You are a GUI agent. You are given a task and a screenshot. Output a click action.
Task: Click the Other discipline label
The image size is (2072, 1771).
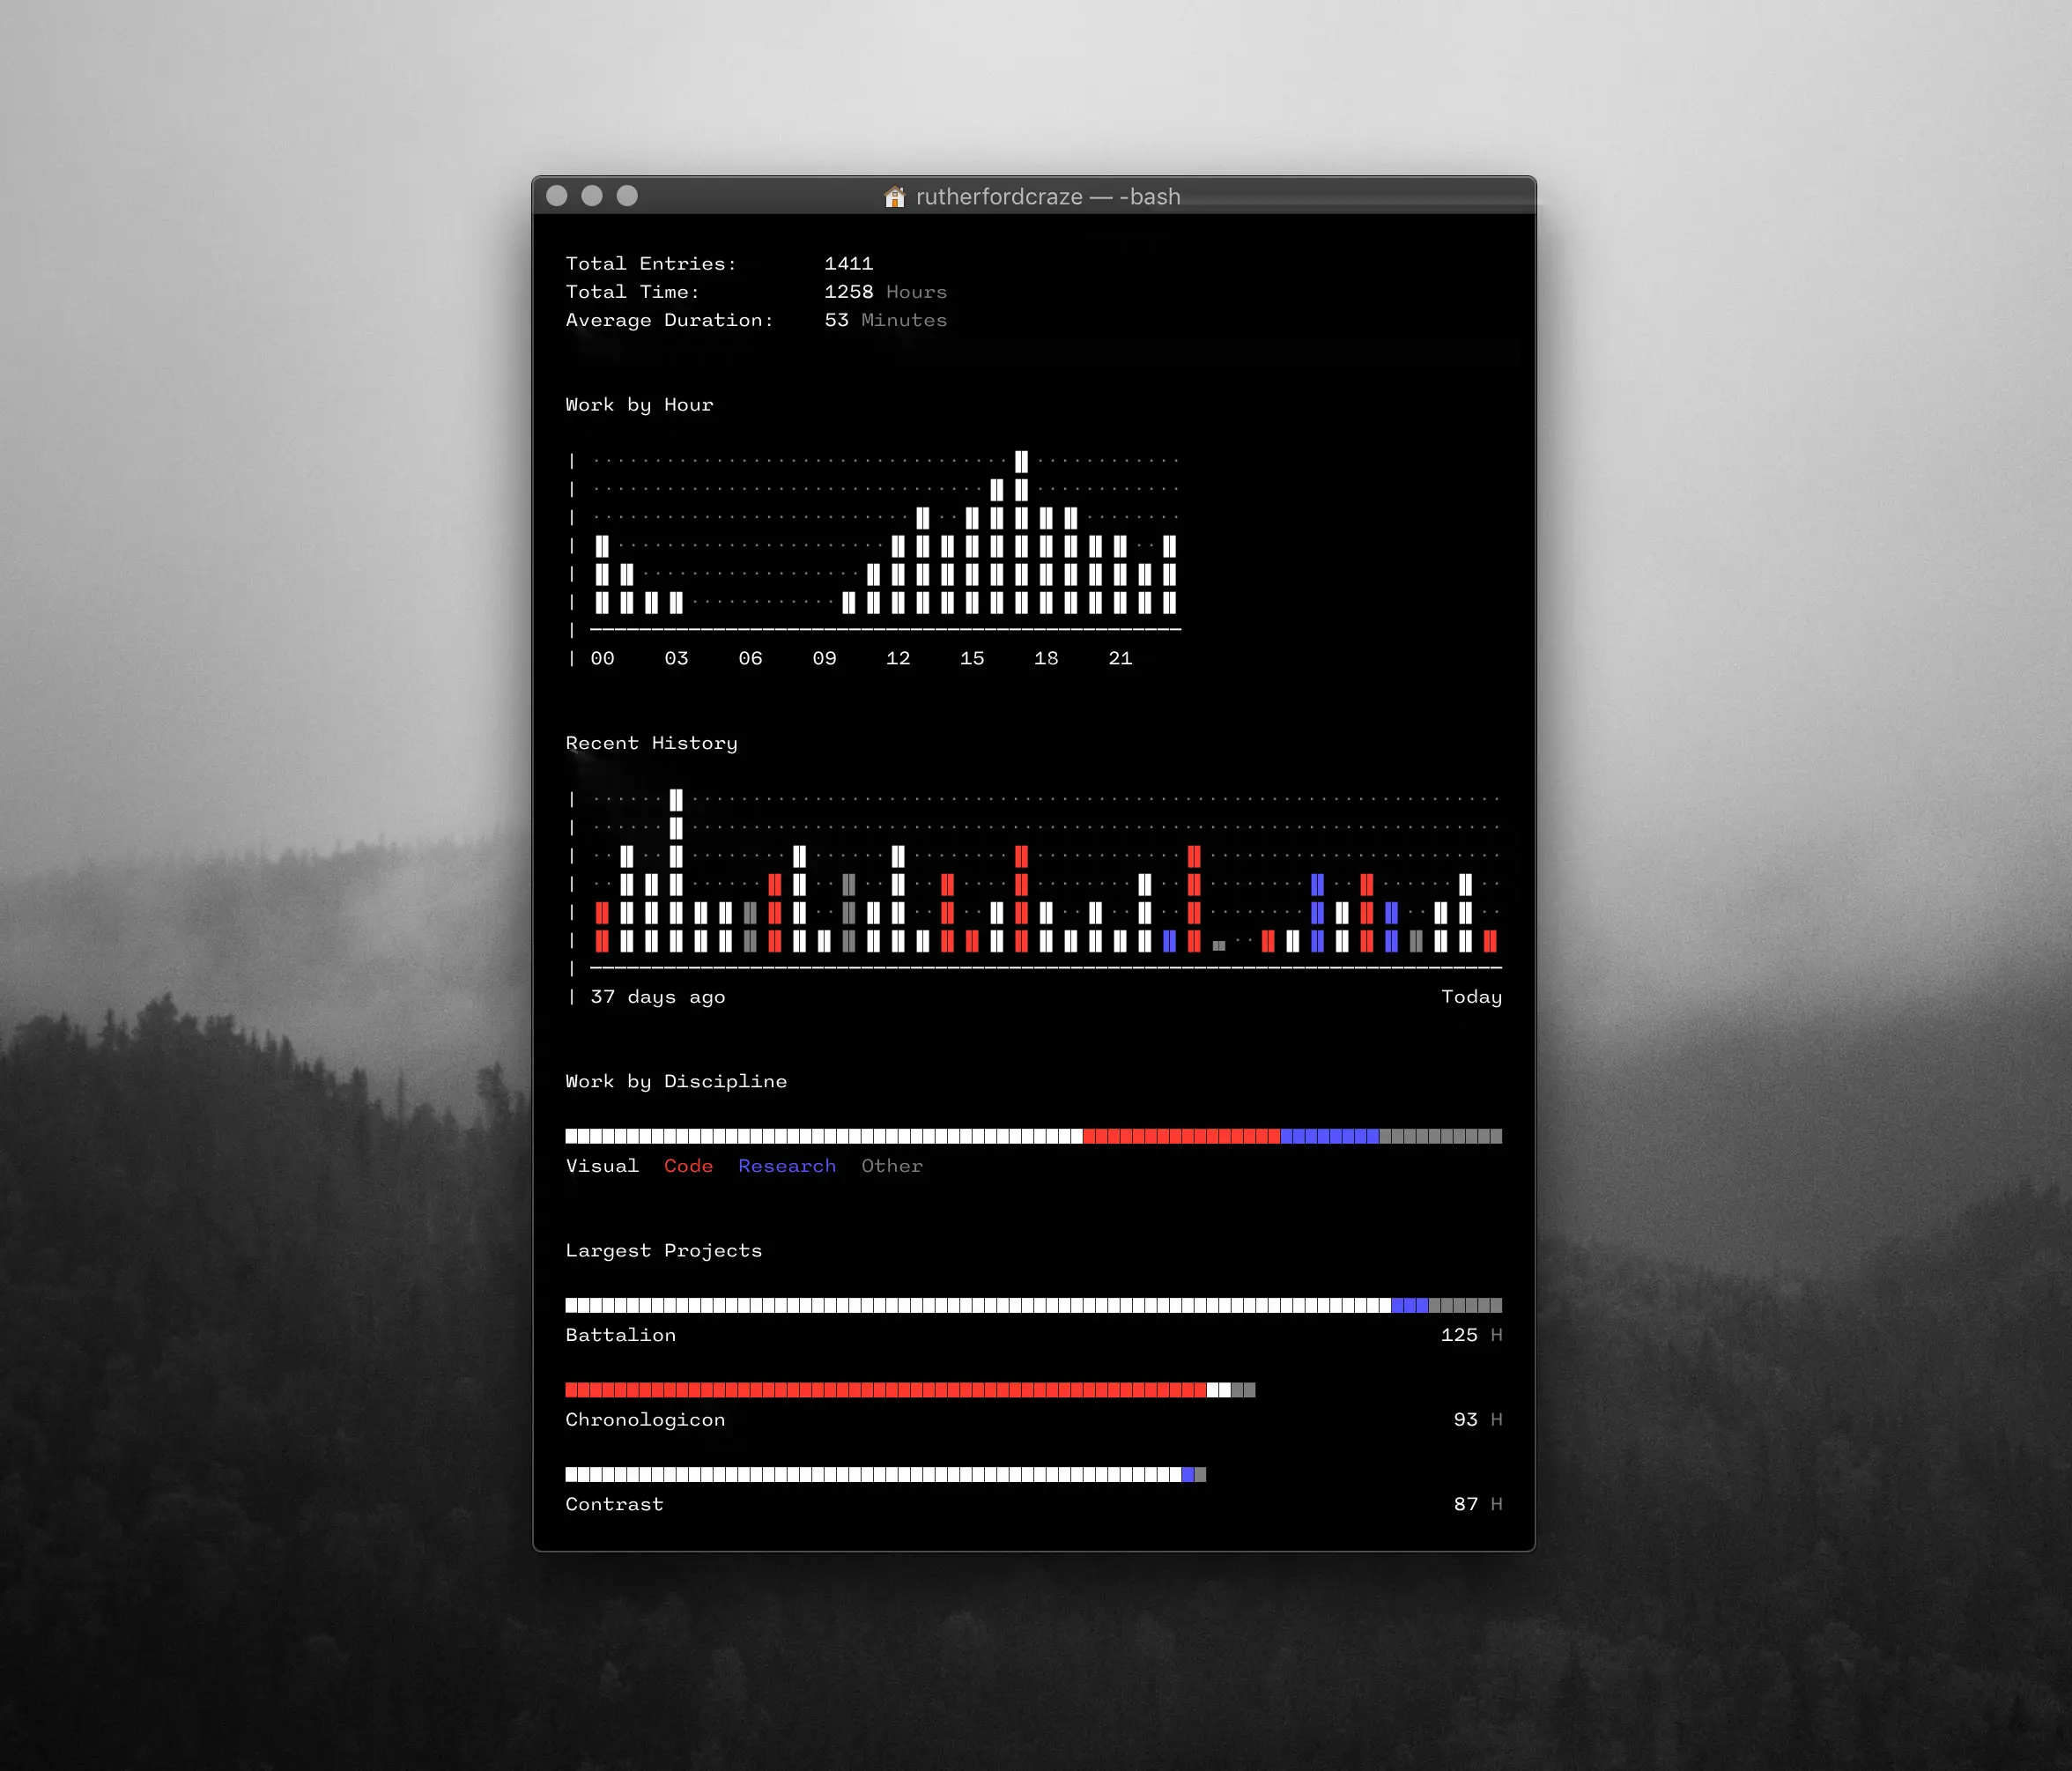point(891,1165)
